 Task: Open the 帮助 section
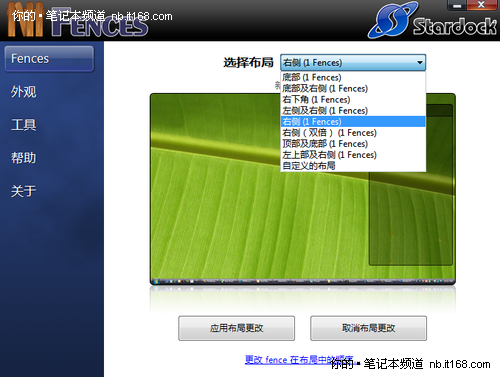point(24,158)
